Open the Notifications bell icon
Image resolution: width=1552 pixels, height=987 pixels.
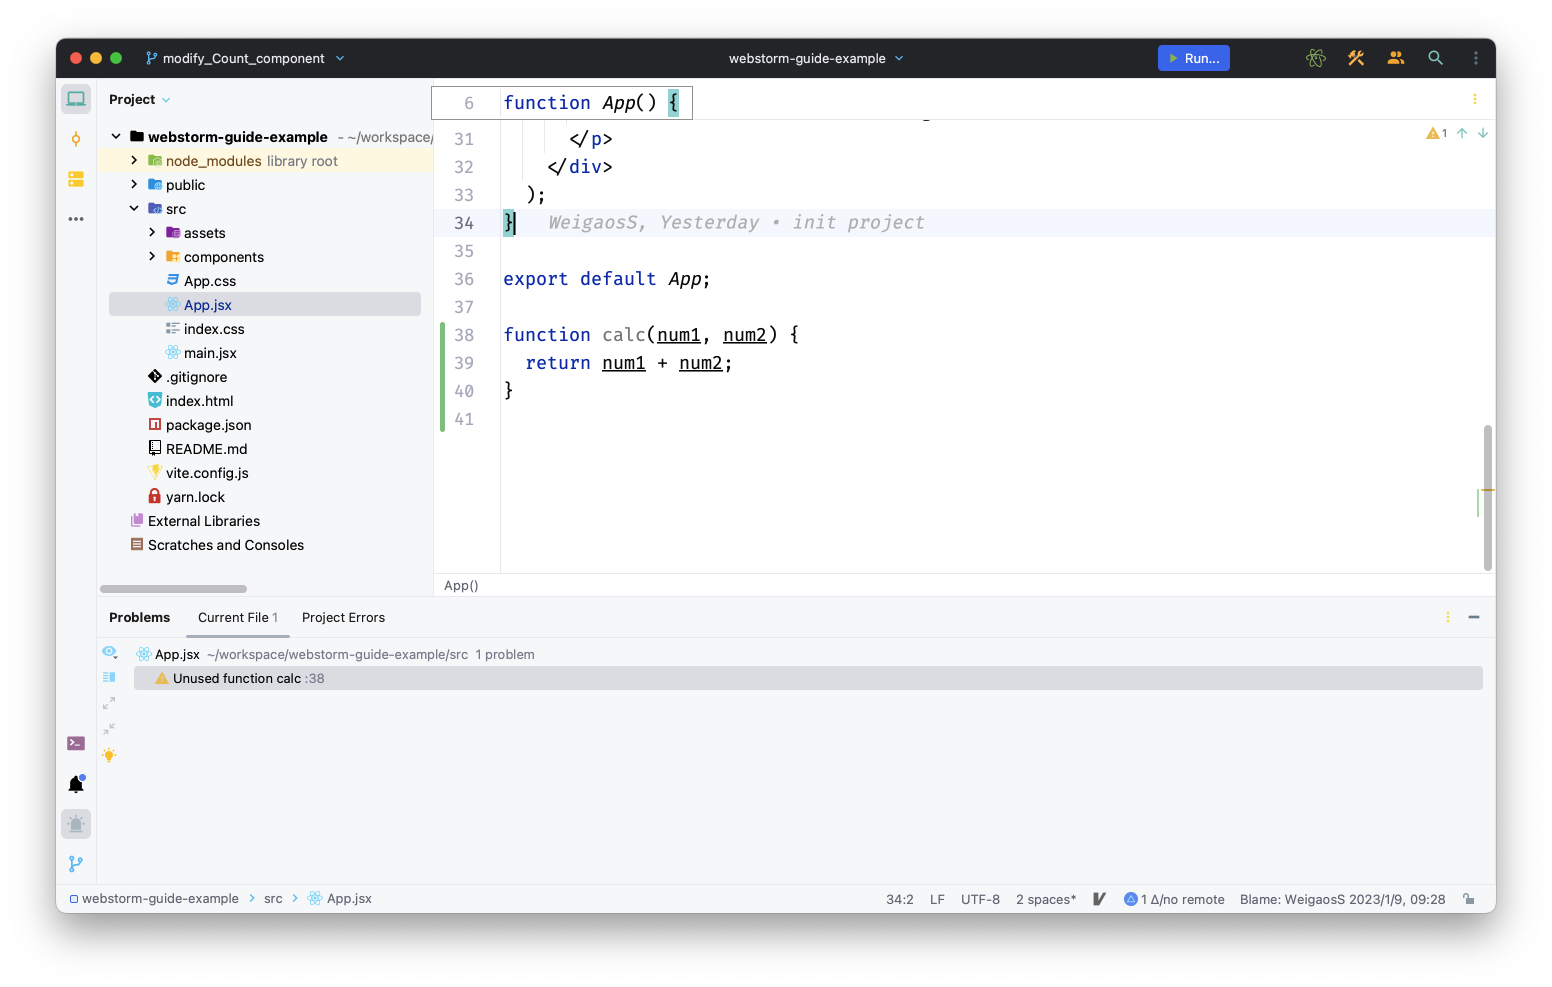(76, 784)
